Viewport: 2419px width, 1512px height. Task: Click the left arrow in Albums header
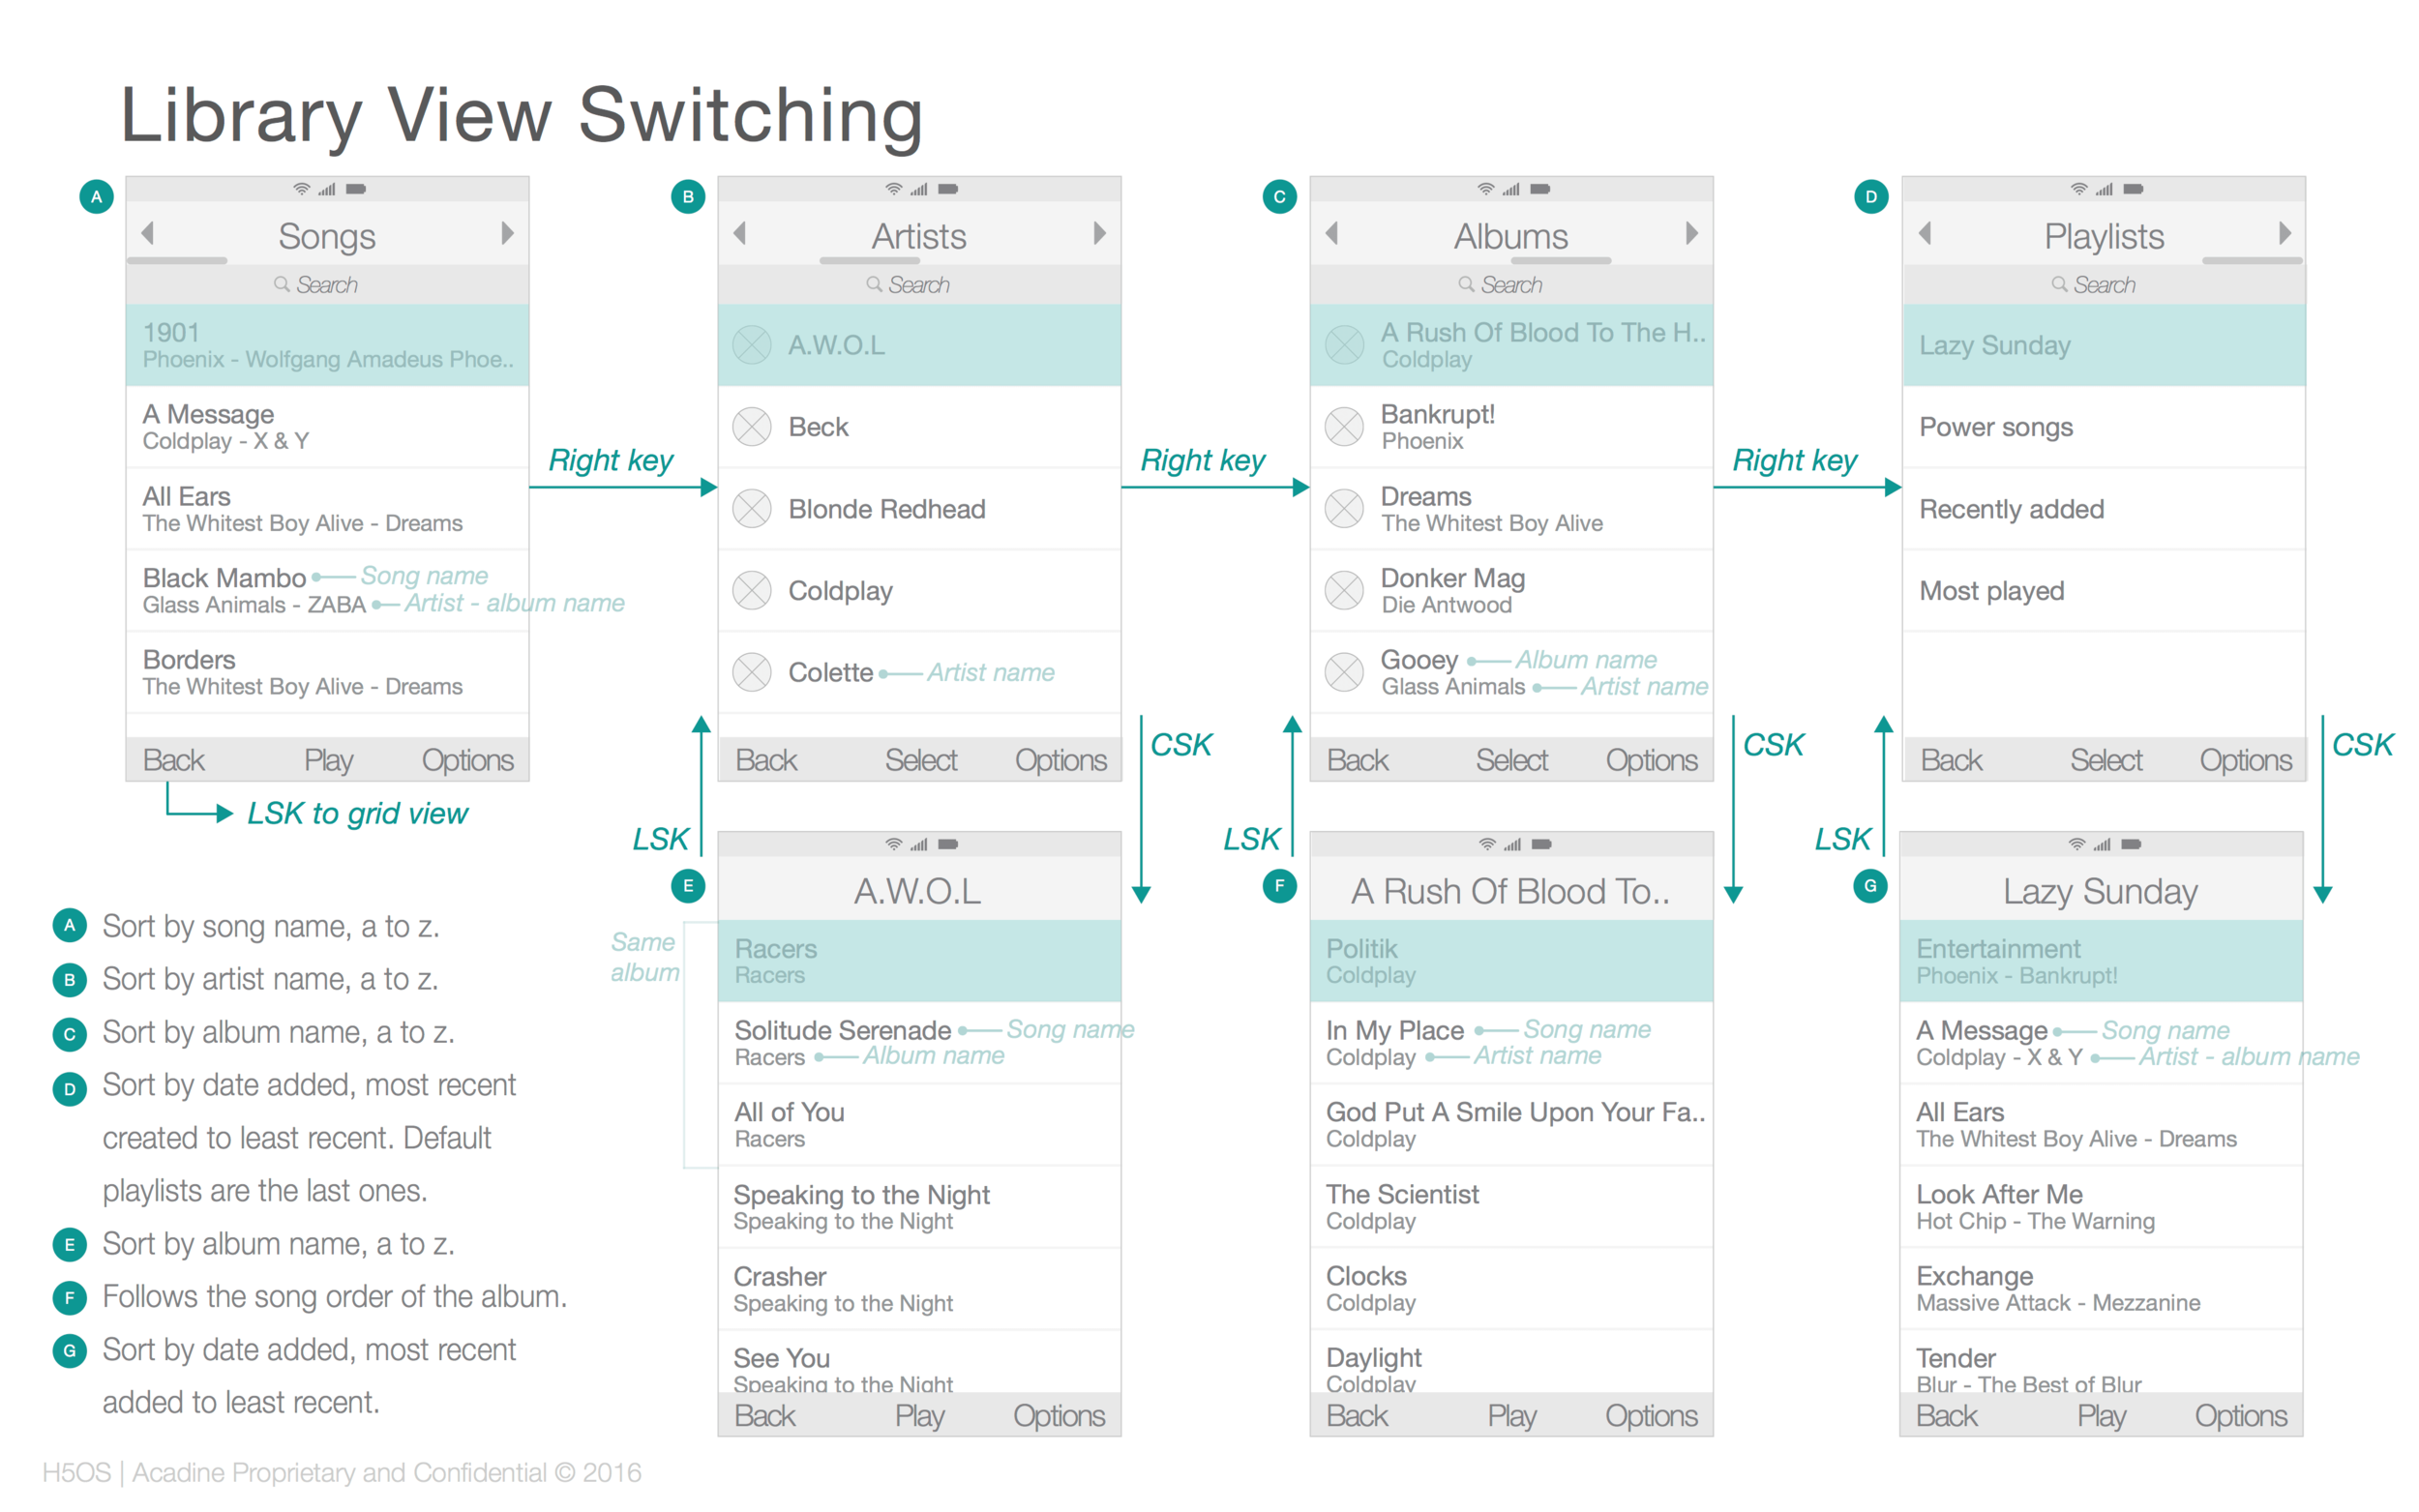click(x=1332, y=233)
